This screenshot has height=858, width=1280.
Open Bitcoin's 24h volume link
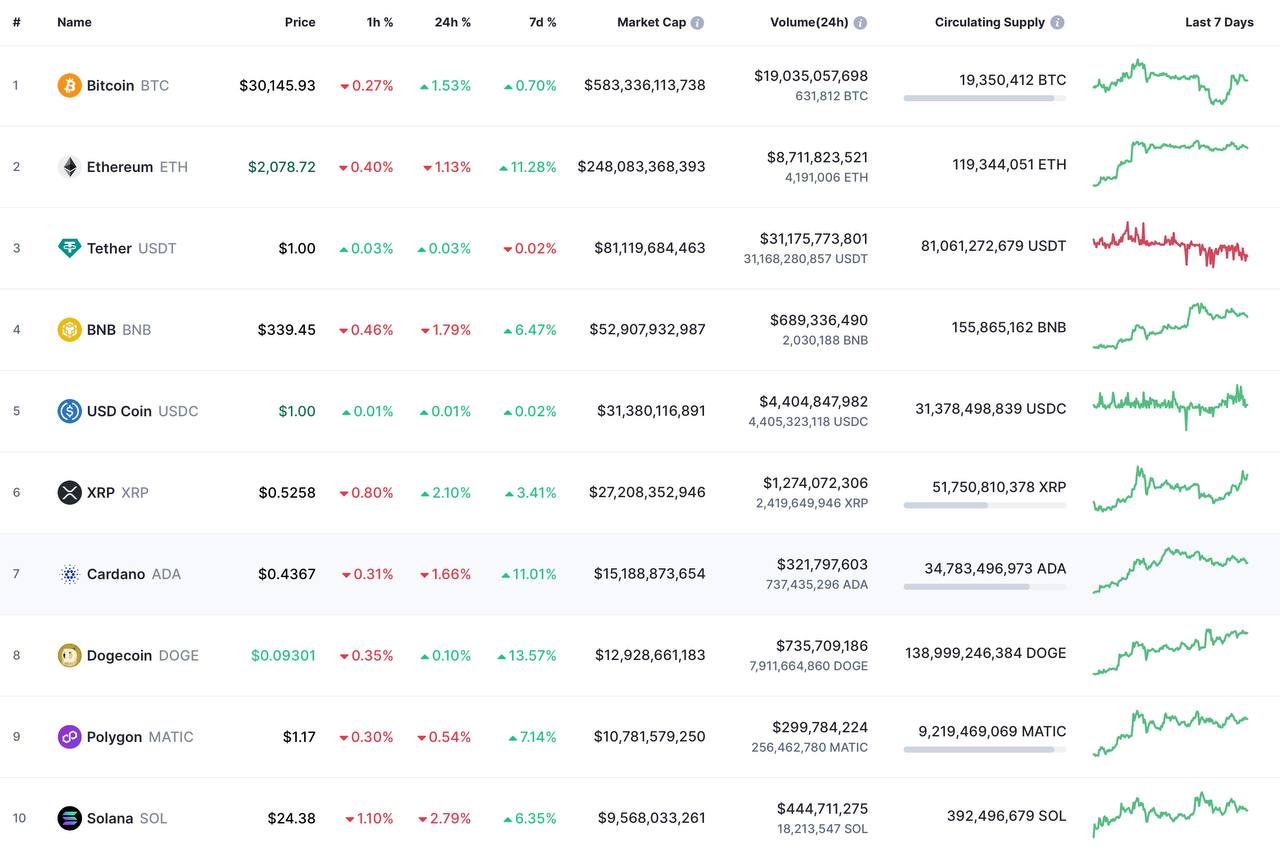coord(811,76)
